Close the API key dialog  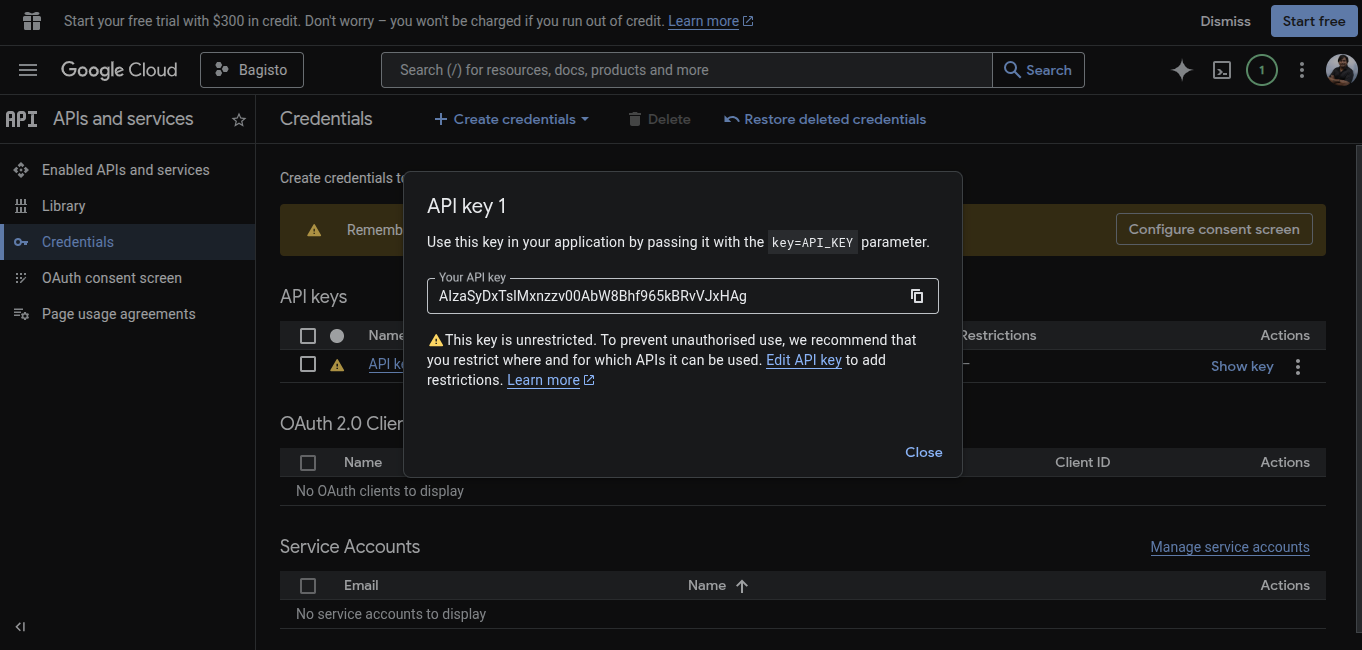(x=923, y=452)
